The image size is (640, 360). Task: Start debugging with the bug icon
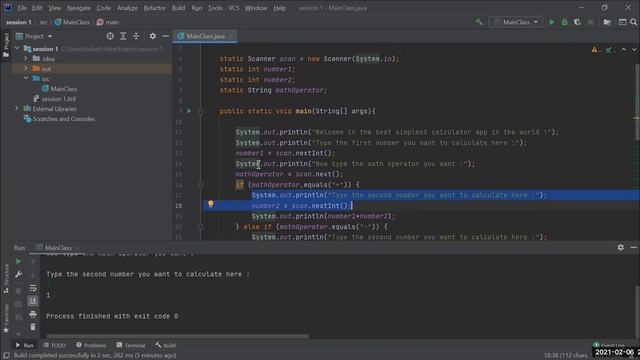[565, 22]
